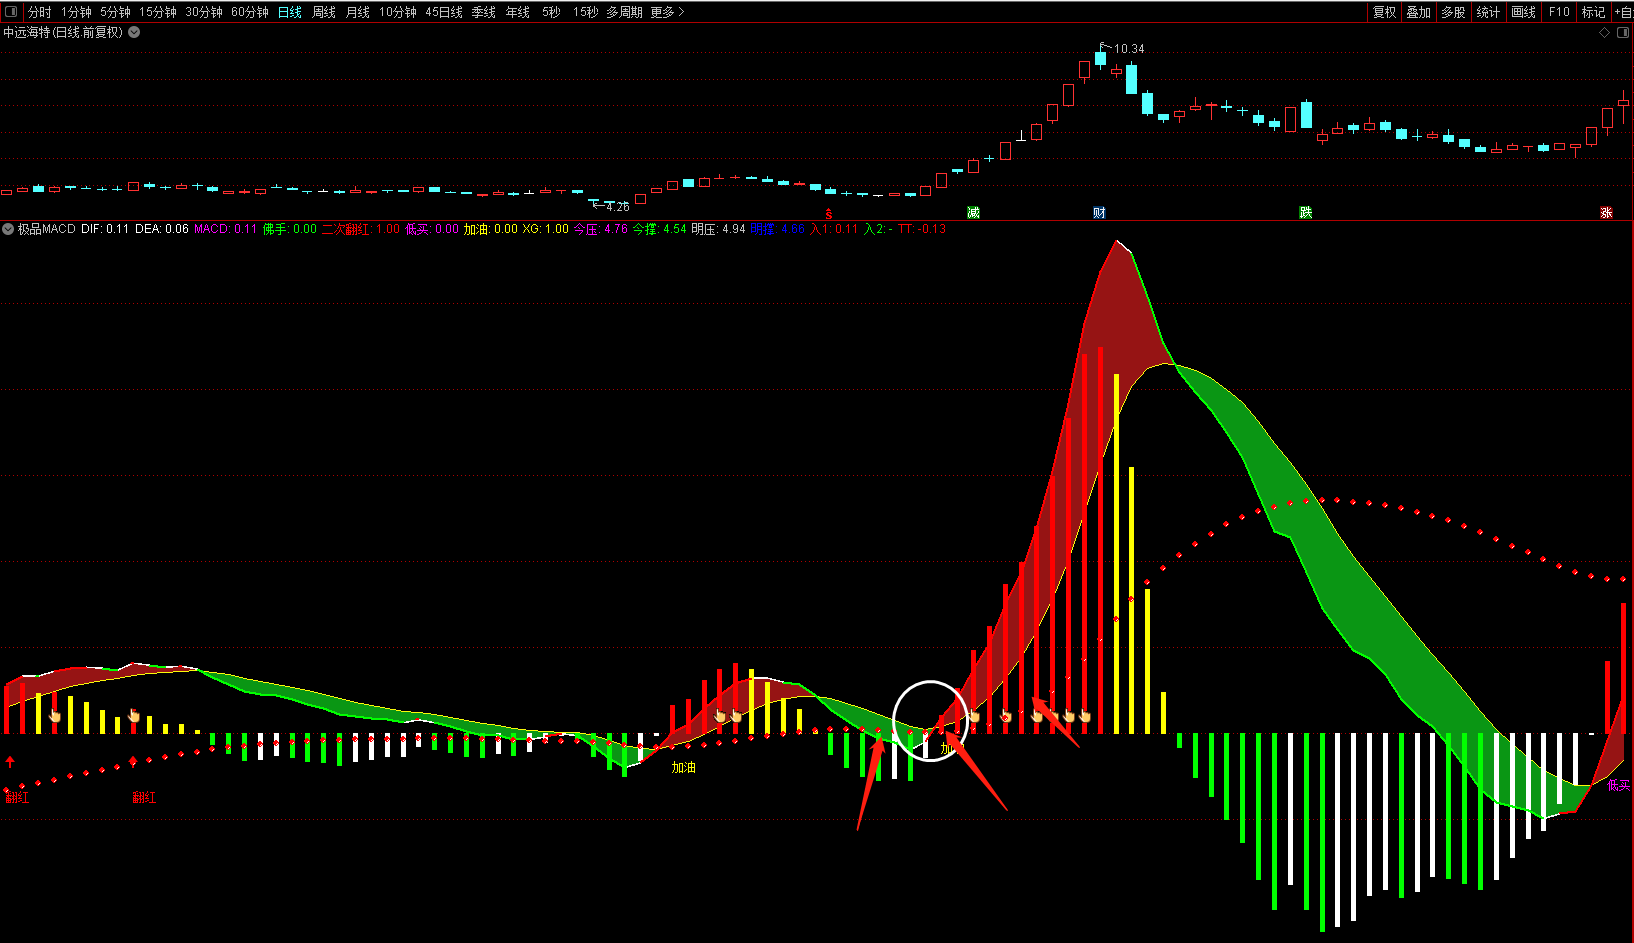The height and width of the screenshot is (943, 1634).
Task: Switch to the 15分钟 period
Action: pos(158,12)
